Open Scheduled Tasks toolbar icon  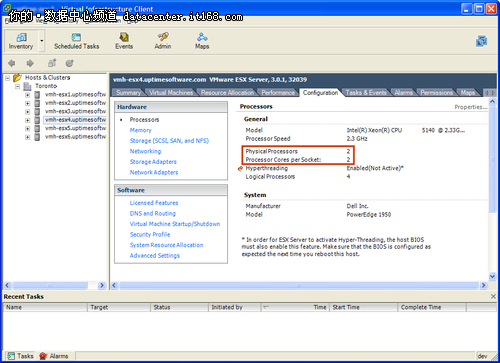click(x=76, y=41)
